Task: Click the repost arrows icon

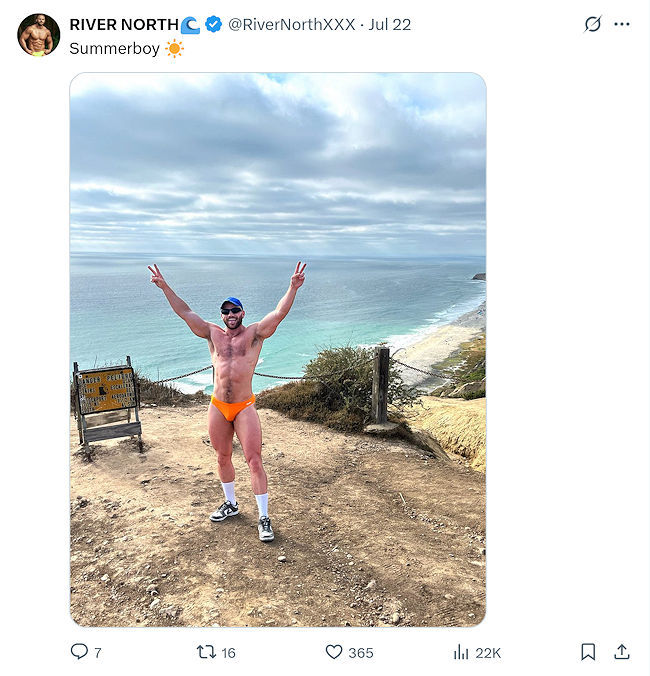Action: coord(206,651)
